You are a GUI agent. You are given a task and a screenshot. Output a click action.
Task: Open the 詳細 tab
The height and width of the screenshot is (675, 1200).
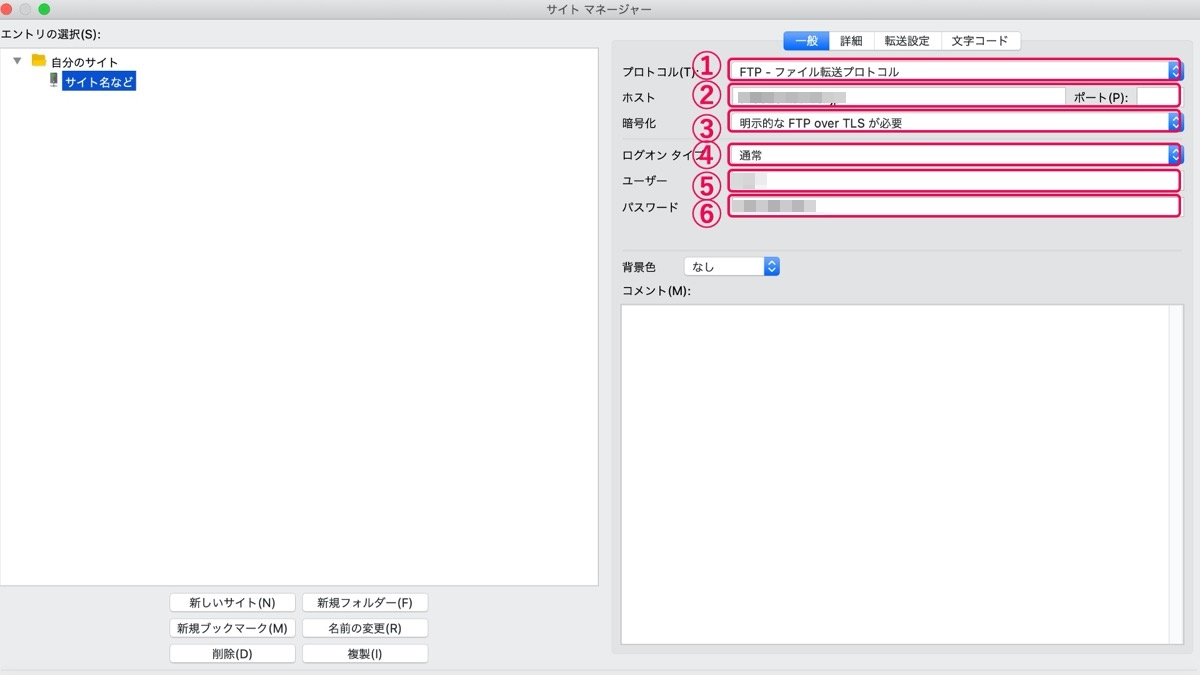851,41
